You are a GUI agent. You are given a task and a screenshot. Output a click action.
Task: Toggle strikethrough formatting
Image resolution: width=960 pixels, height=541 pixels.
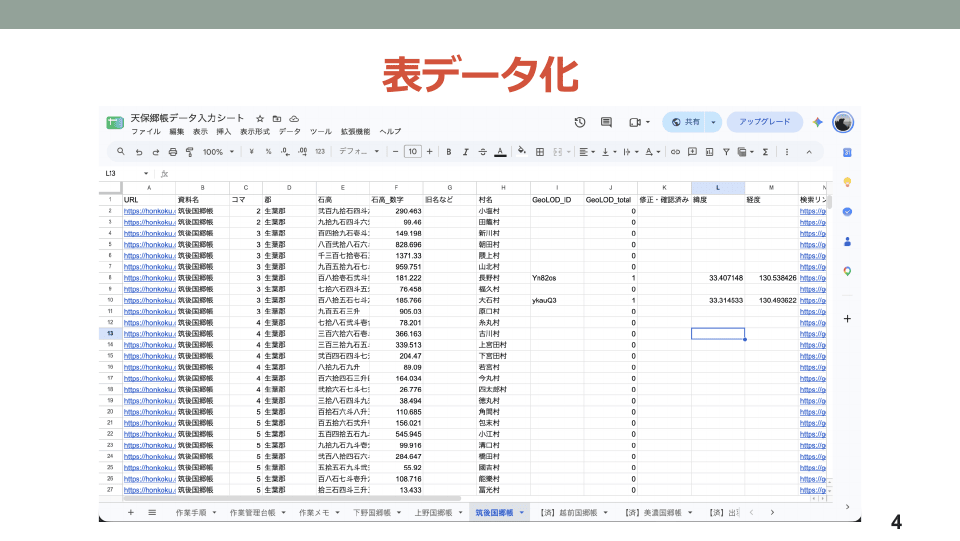[482, 152]
